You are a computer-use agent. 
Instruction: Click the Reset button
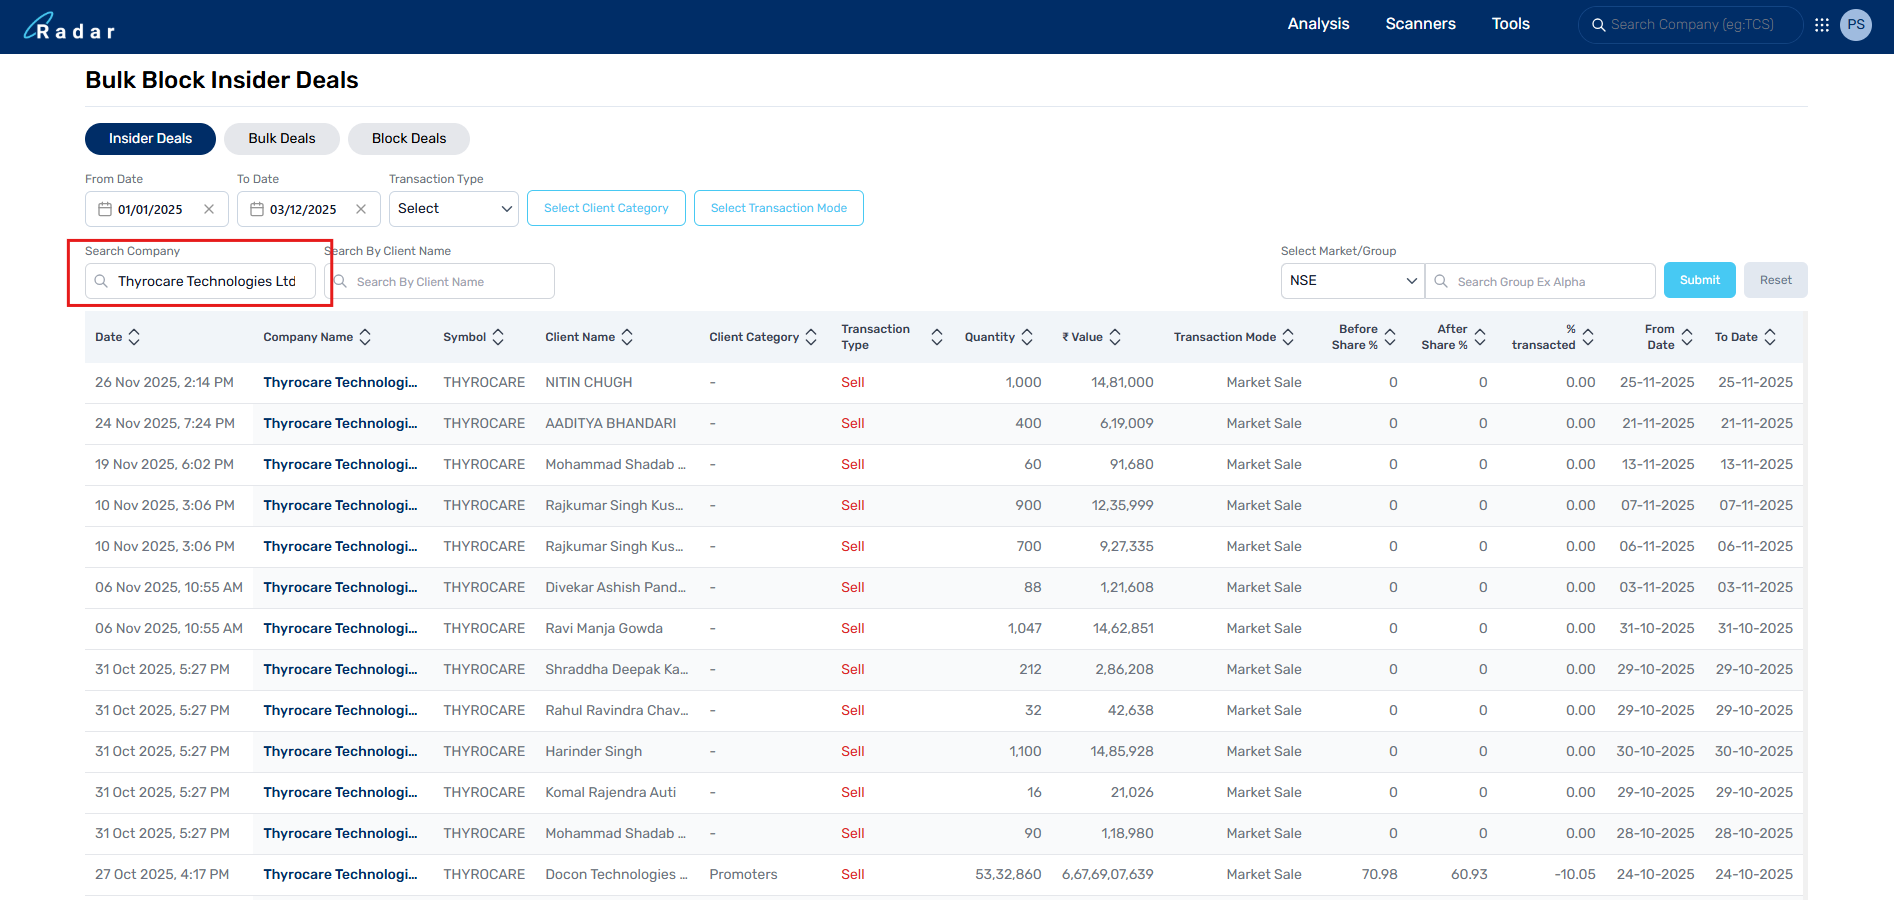click(x=1775, y=280)
